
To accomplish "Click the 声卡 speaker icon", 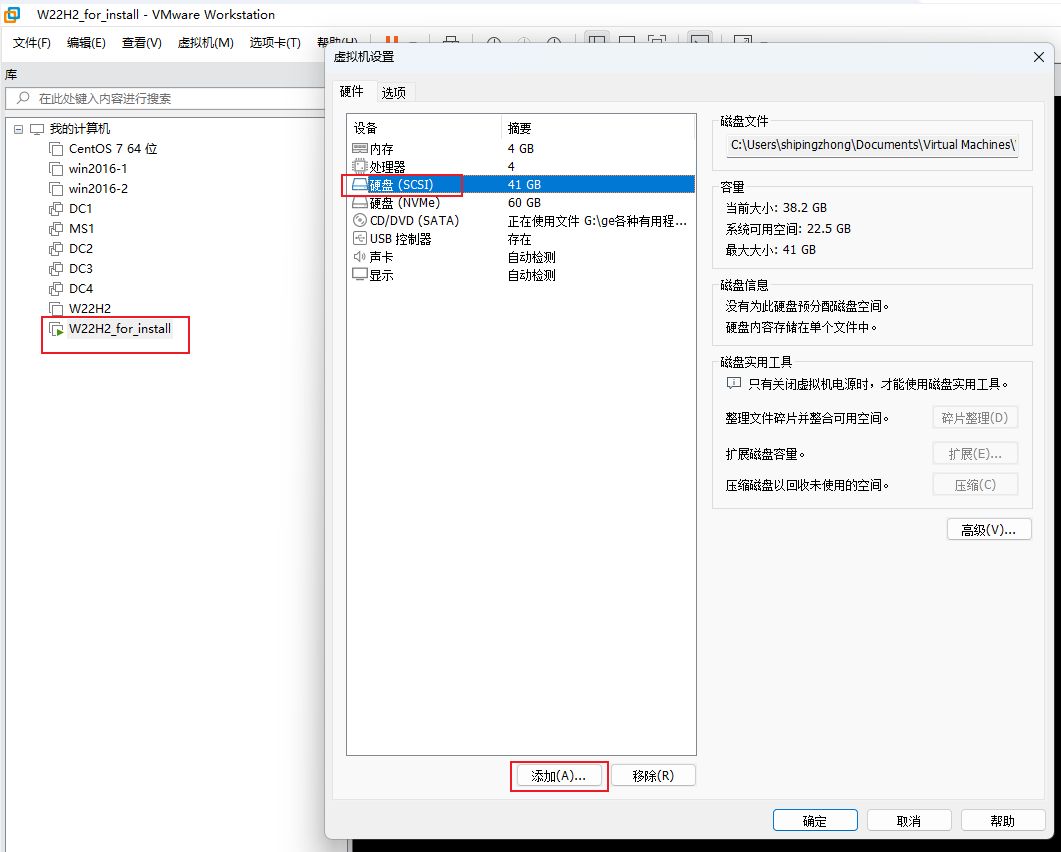I will (360, 257).
